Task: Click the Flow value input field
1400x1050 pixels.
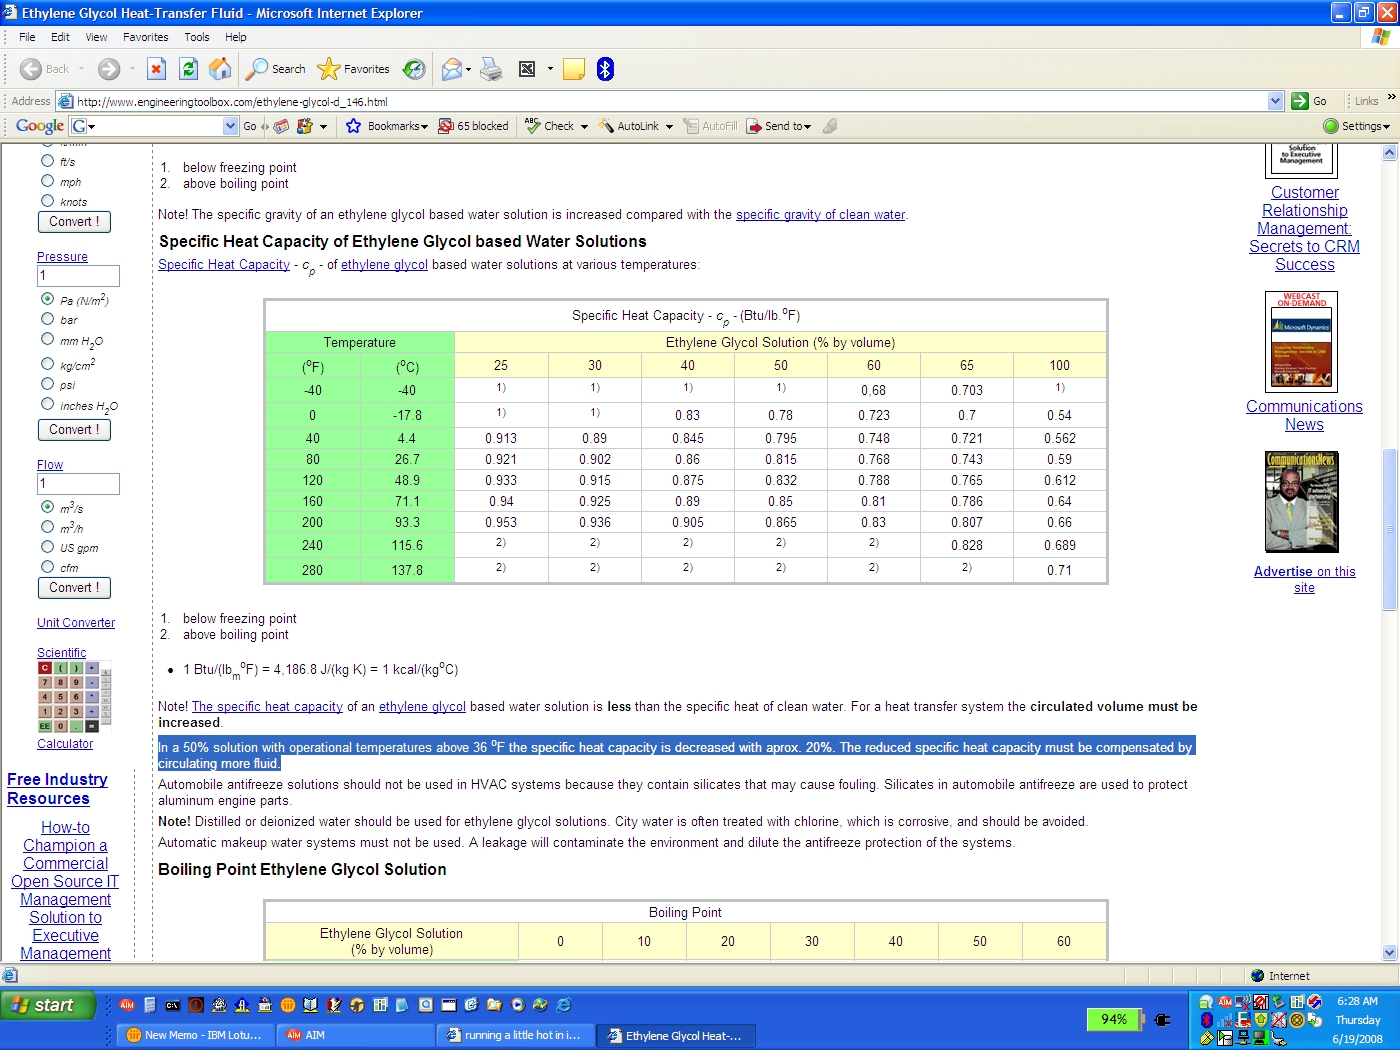Action: point(78,484)
